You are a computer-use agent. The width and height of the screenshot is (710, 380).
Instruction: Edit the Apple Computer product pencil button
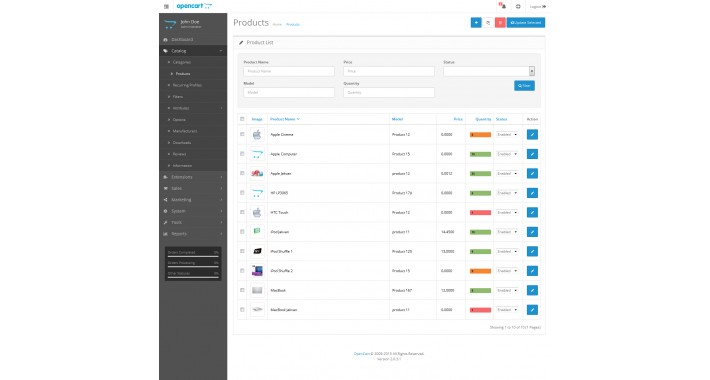pos(532,154)
